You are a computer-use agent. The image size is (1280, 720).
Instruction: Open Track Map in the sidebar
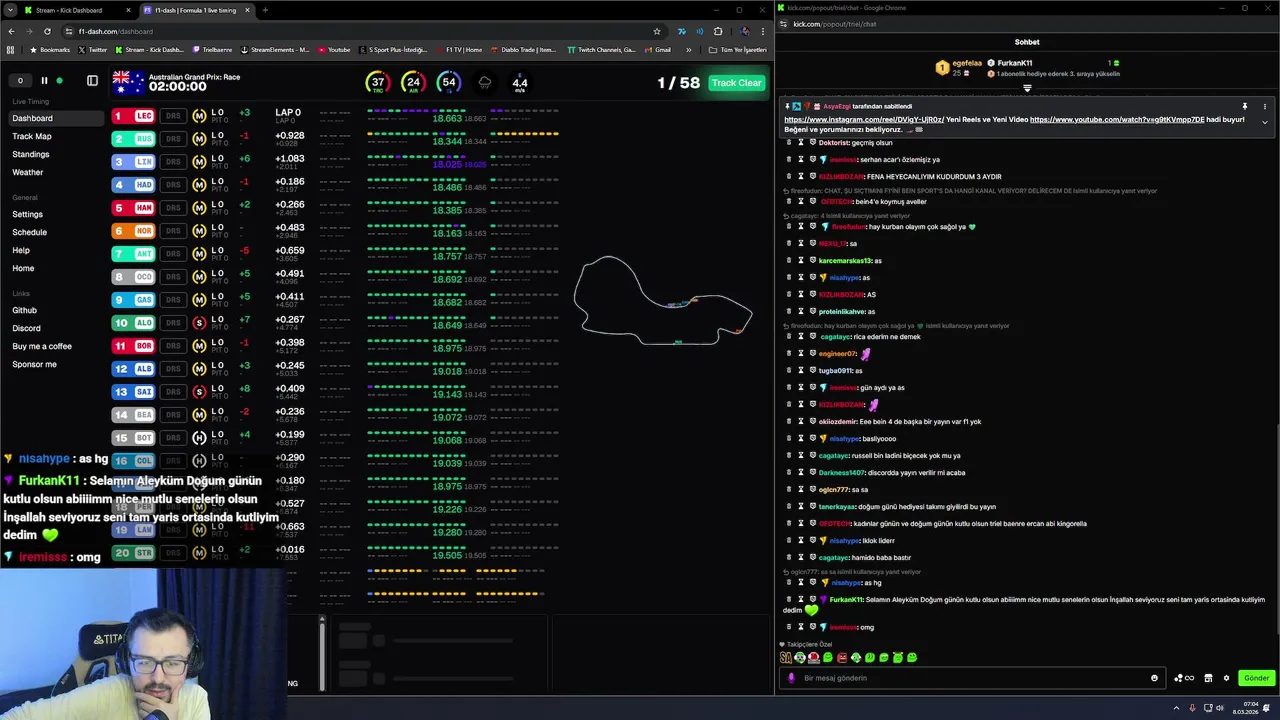click(32, 136)
